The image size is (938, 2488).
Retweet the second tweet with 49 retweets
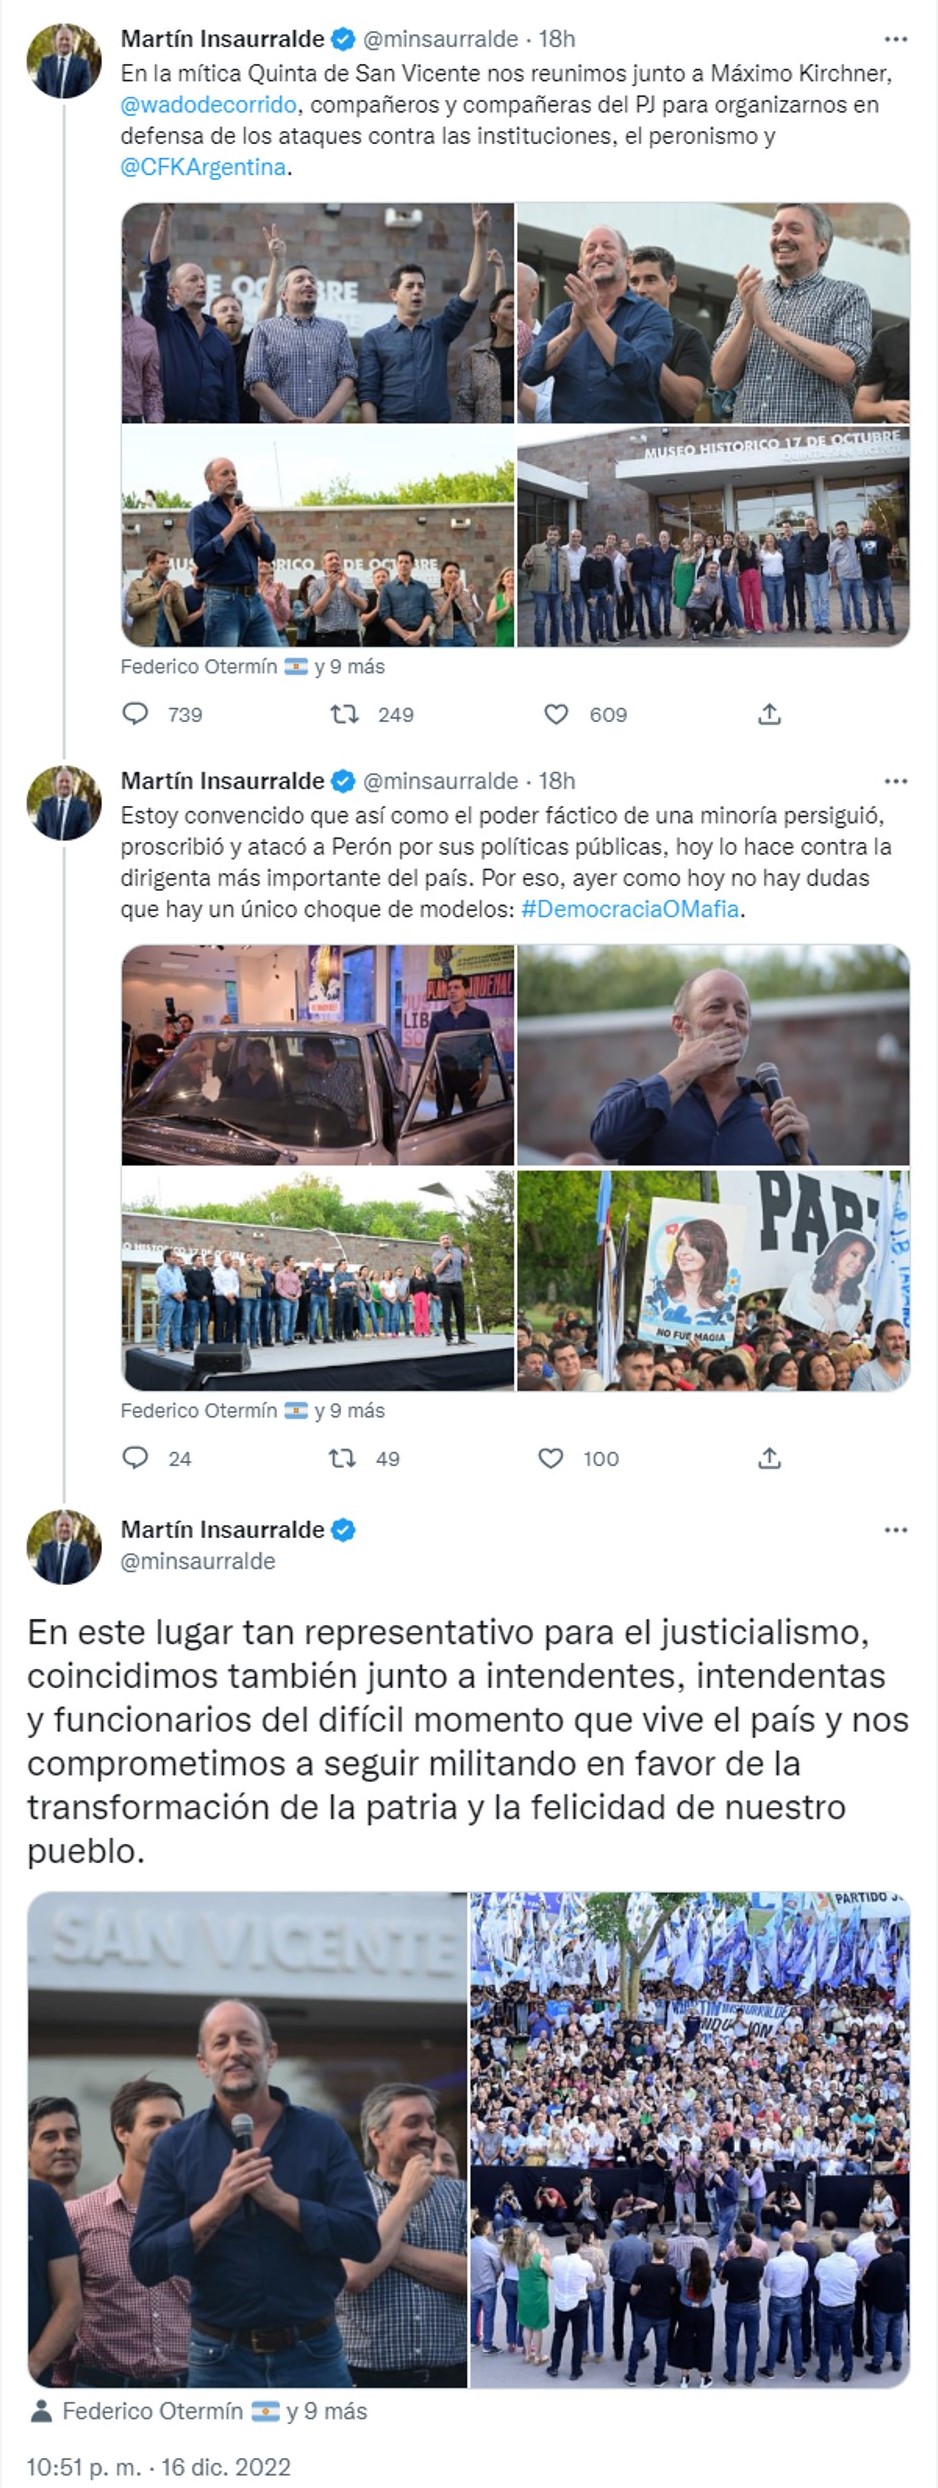pyautogui.click(x=343, y=1458)
